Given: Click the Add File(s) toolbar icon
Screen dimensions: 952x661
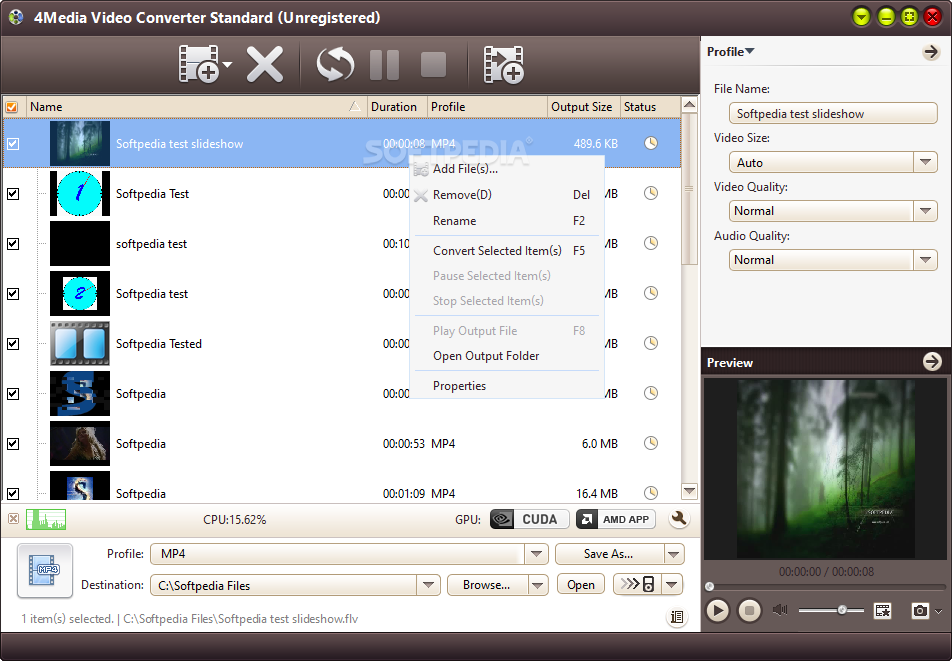Looking at the screenshot, I should pyautogui.click(x=199, y=63).
